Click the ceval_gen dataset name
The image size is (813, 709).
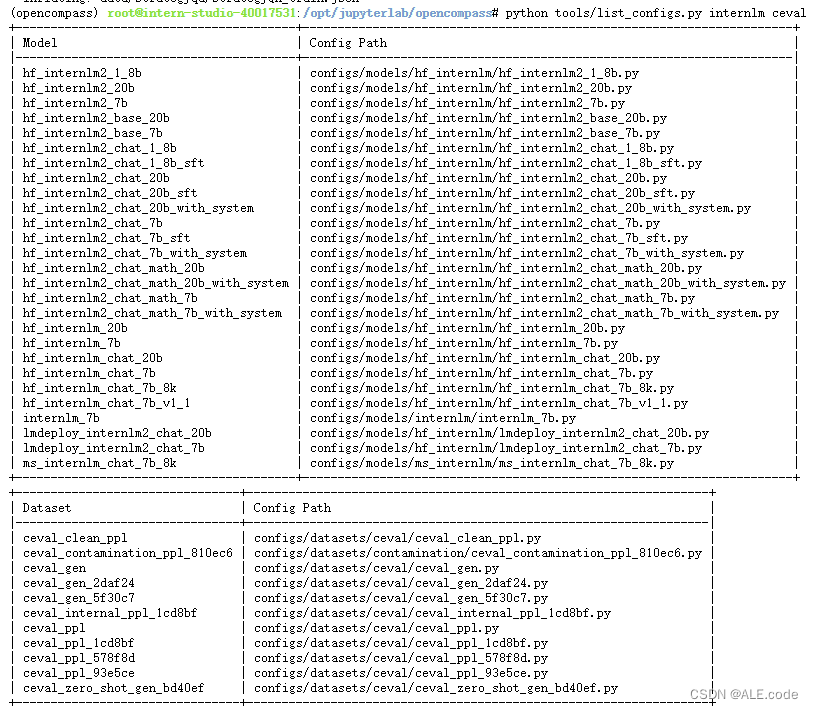(54, 569)
